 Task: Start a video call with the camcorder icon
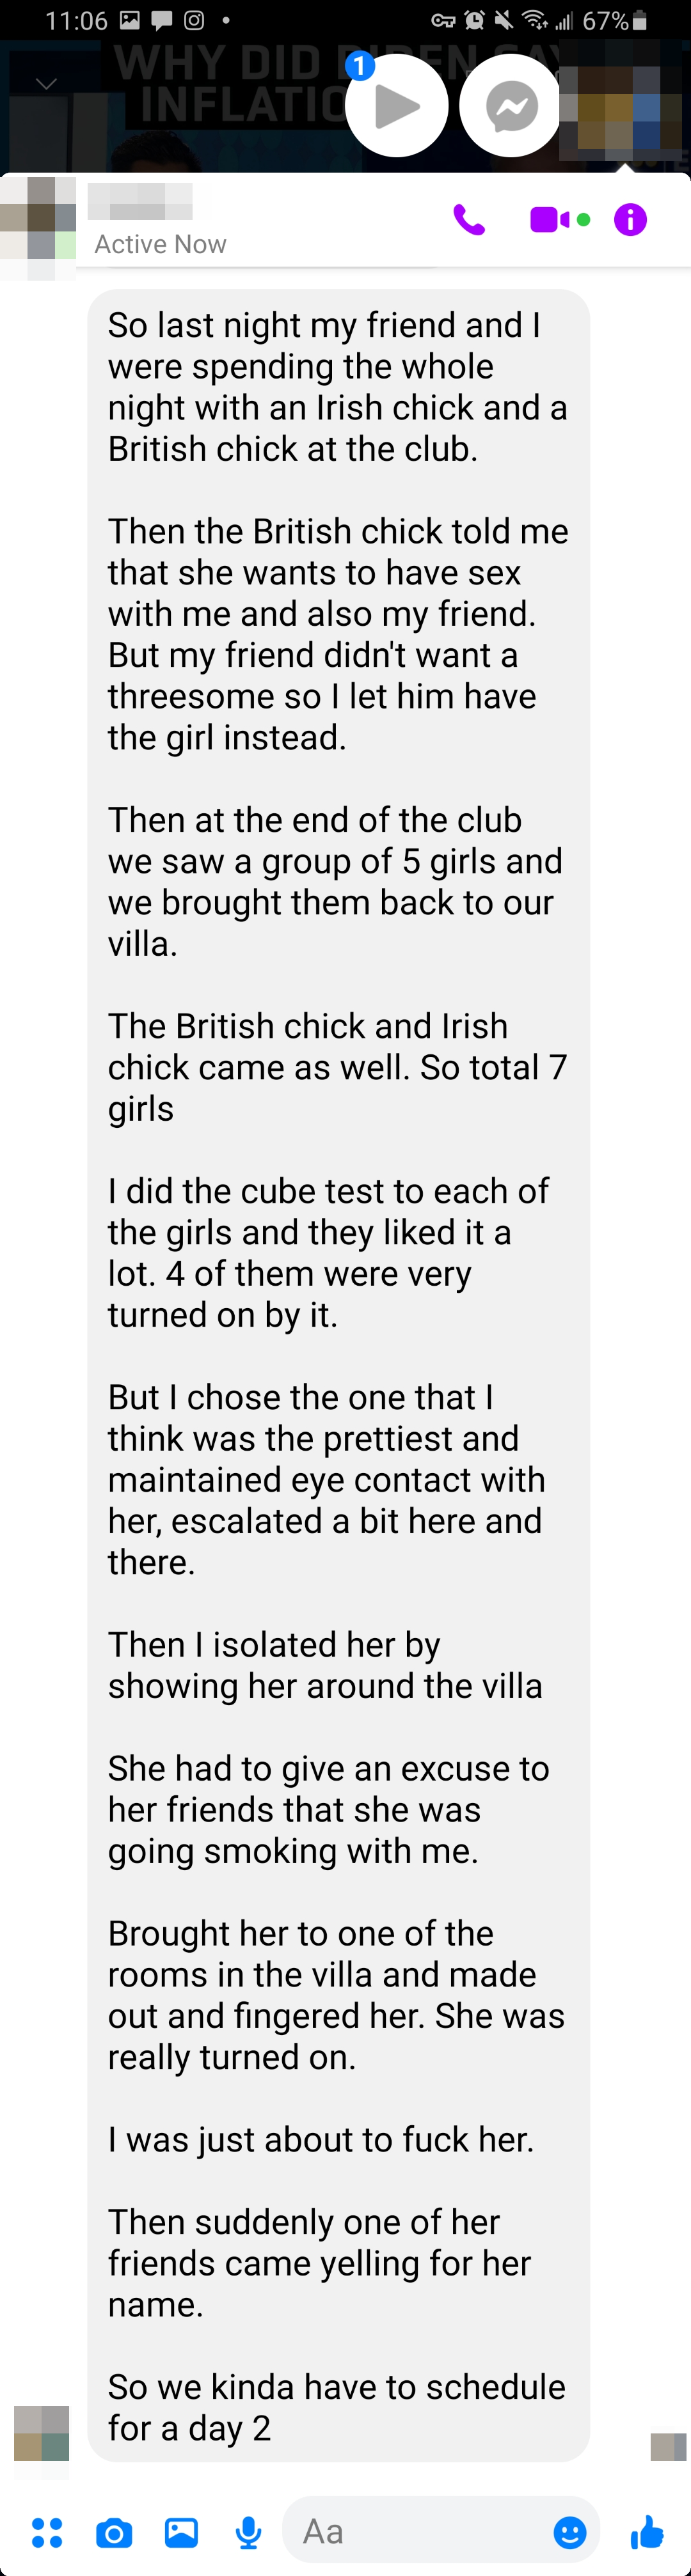click(549, 219)
